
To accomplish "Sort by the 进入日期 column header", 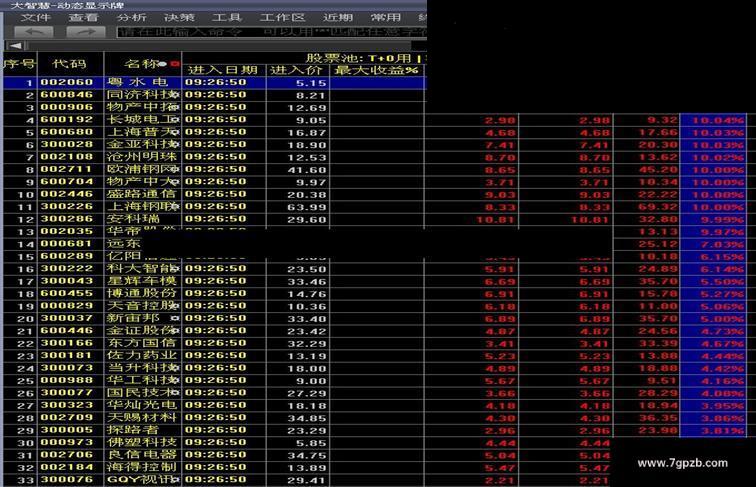I will point(223,70).
